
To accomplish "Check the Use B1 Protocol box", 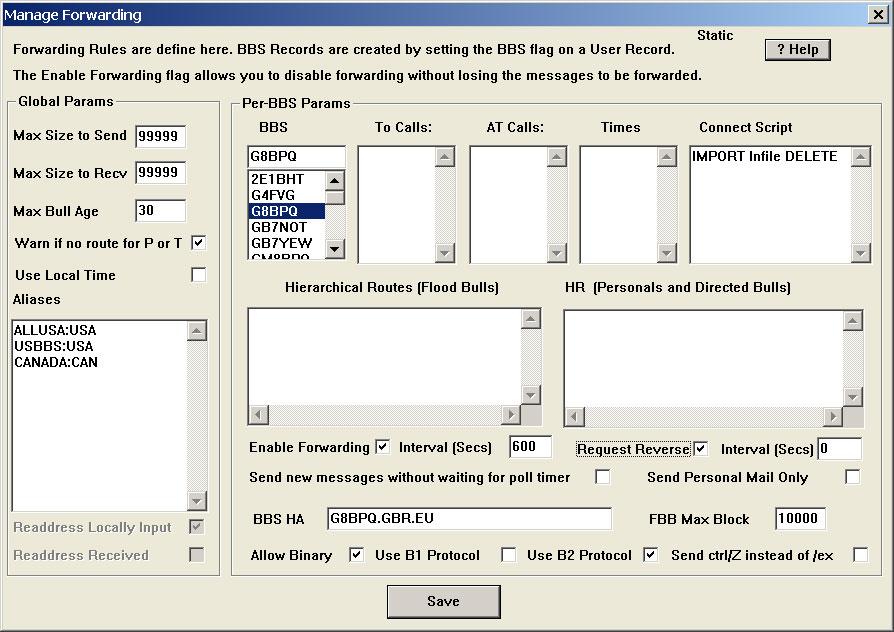I will coord(508,555).
